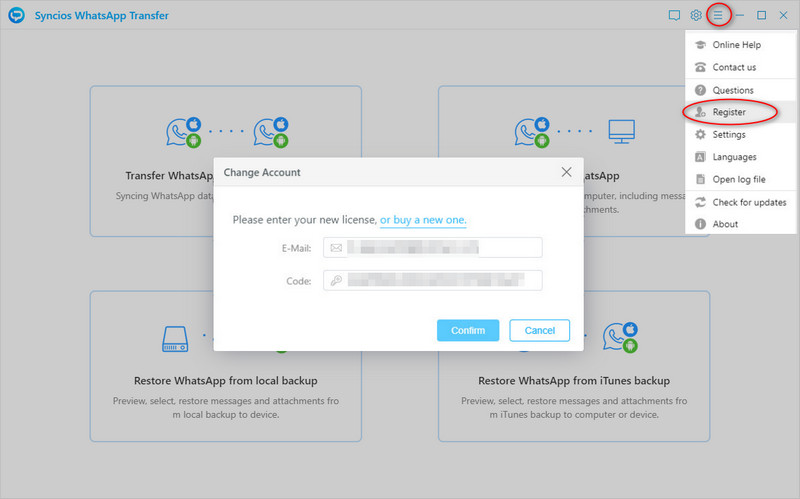Click the Transfer WhatsApp card title
Image resolution: width=800 pixels, height=499 pixels.
[x=169, y=176]
